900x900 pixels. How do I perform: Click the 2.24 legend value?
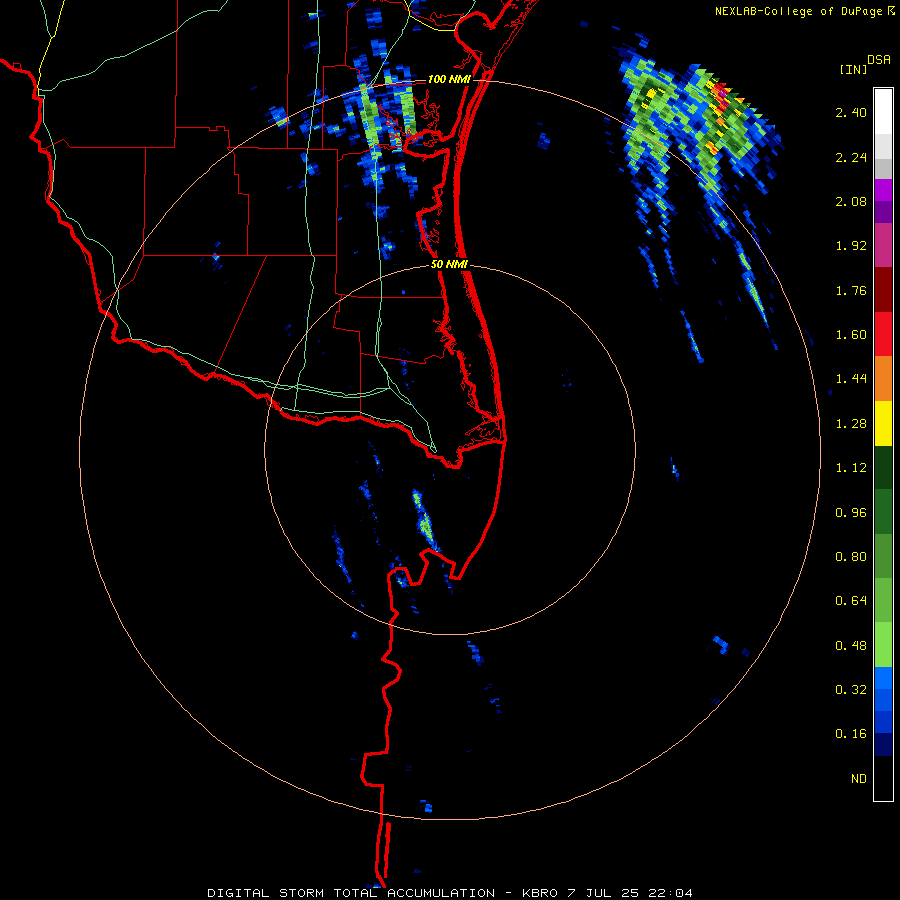click(x=851, y=157)
